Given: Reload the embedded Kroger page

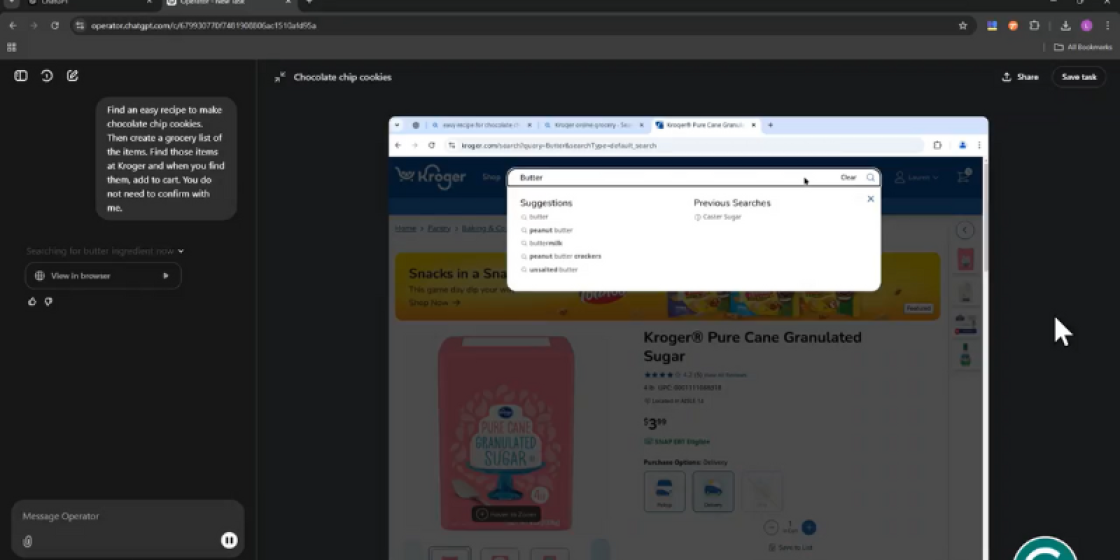Looking at the screenshot, I should [431, 145].
